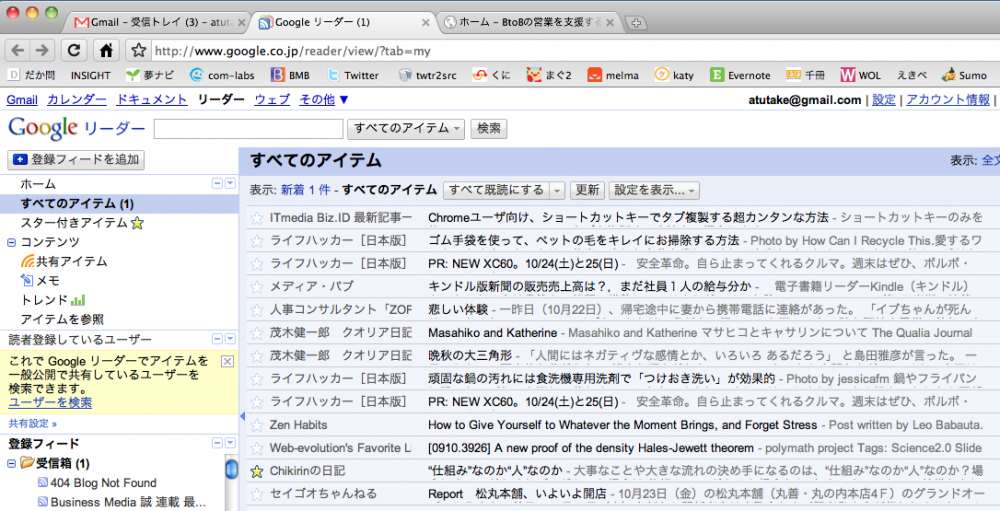Click the browser back arrow button

click(18, 50)
